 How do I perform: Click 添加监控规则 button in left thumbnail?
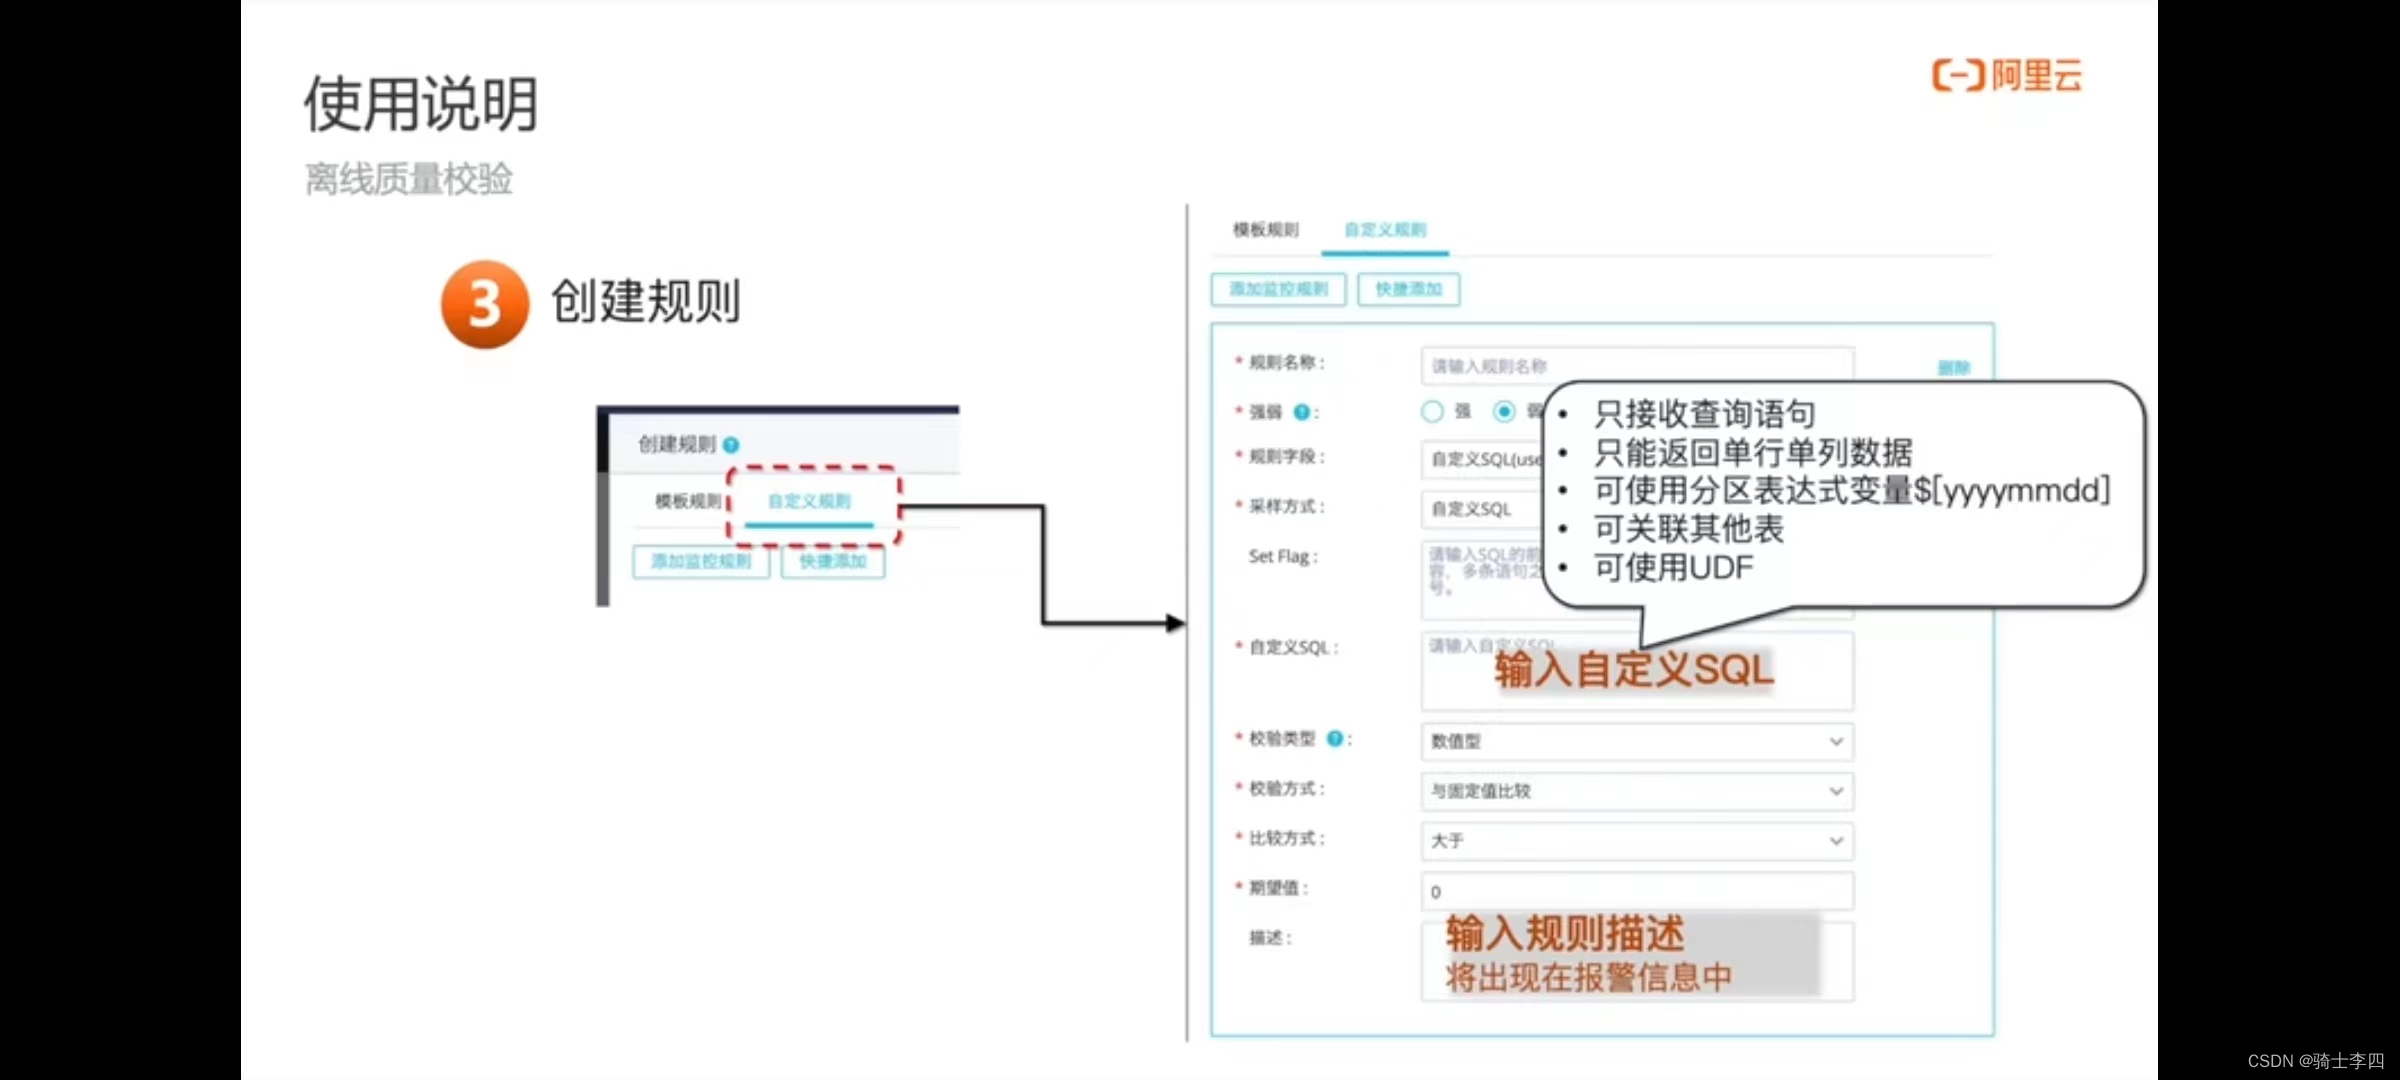click(700, 561)
